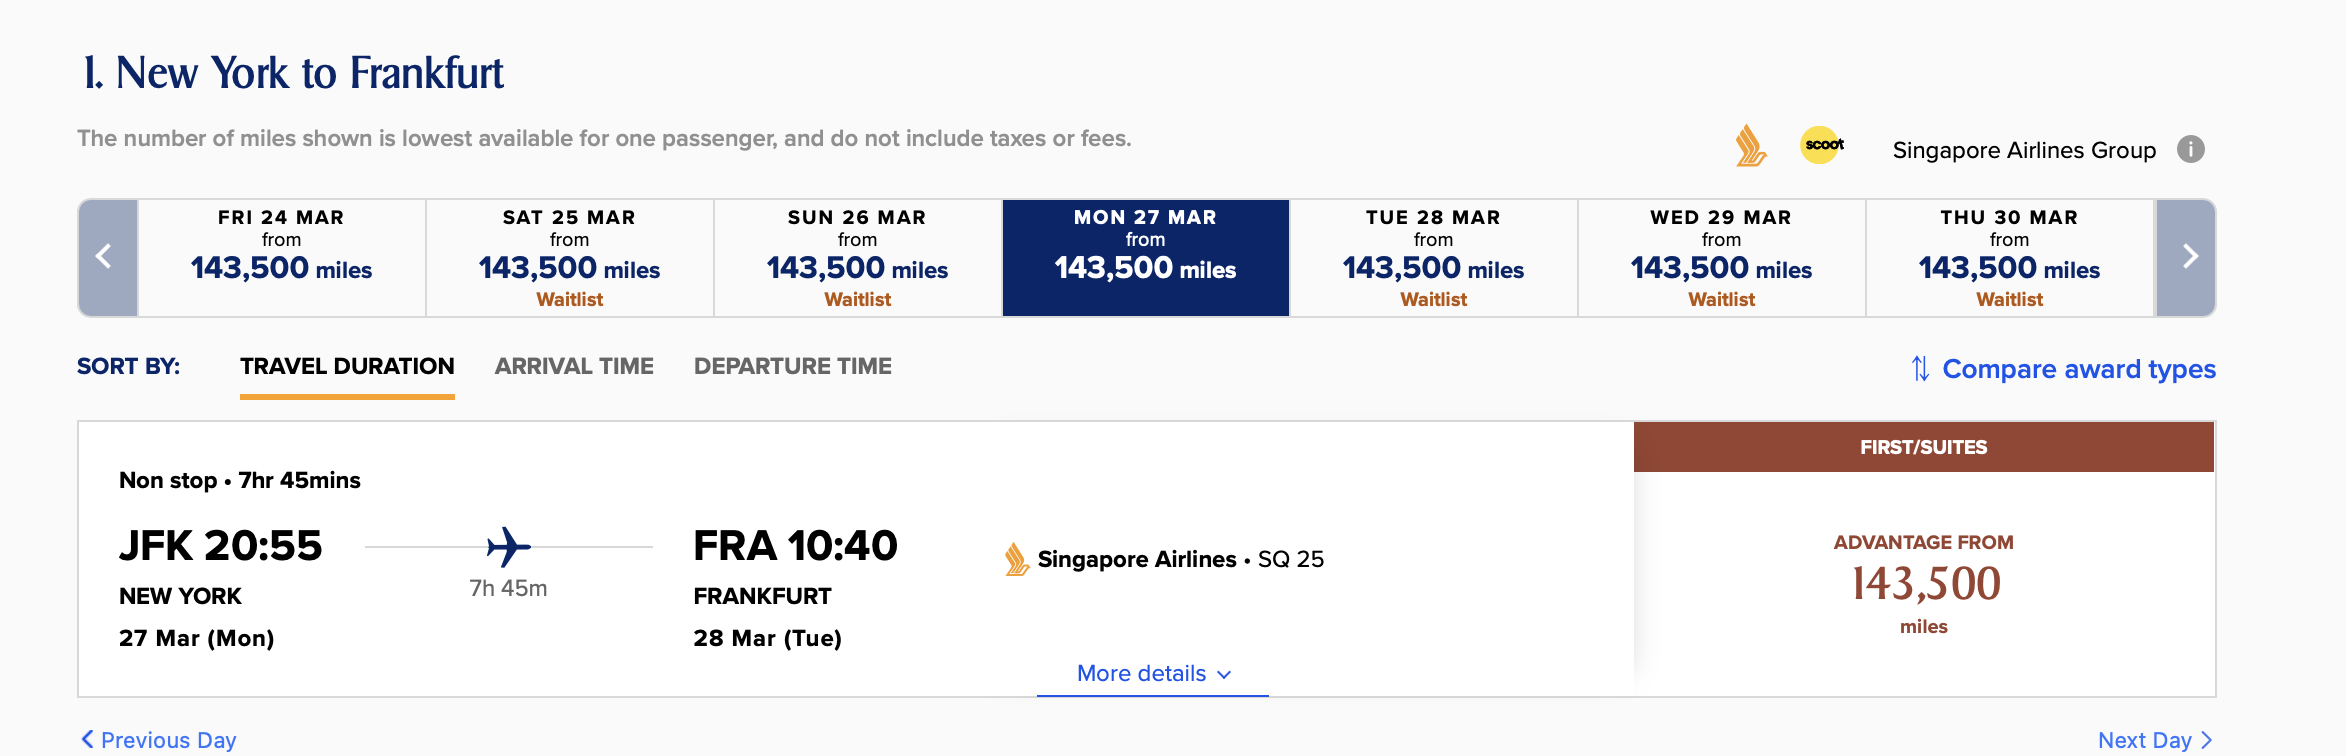
Task: Click the right arrow on the date carousel
Action: (x=2188, y=257)
